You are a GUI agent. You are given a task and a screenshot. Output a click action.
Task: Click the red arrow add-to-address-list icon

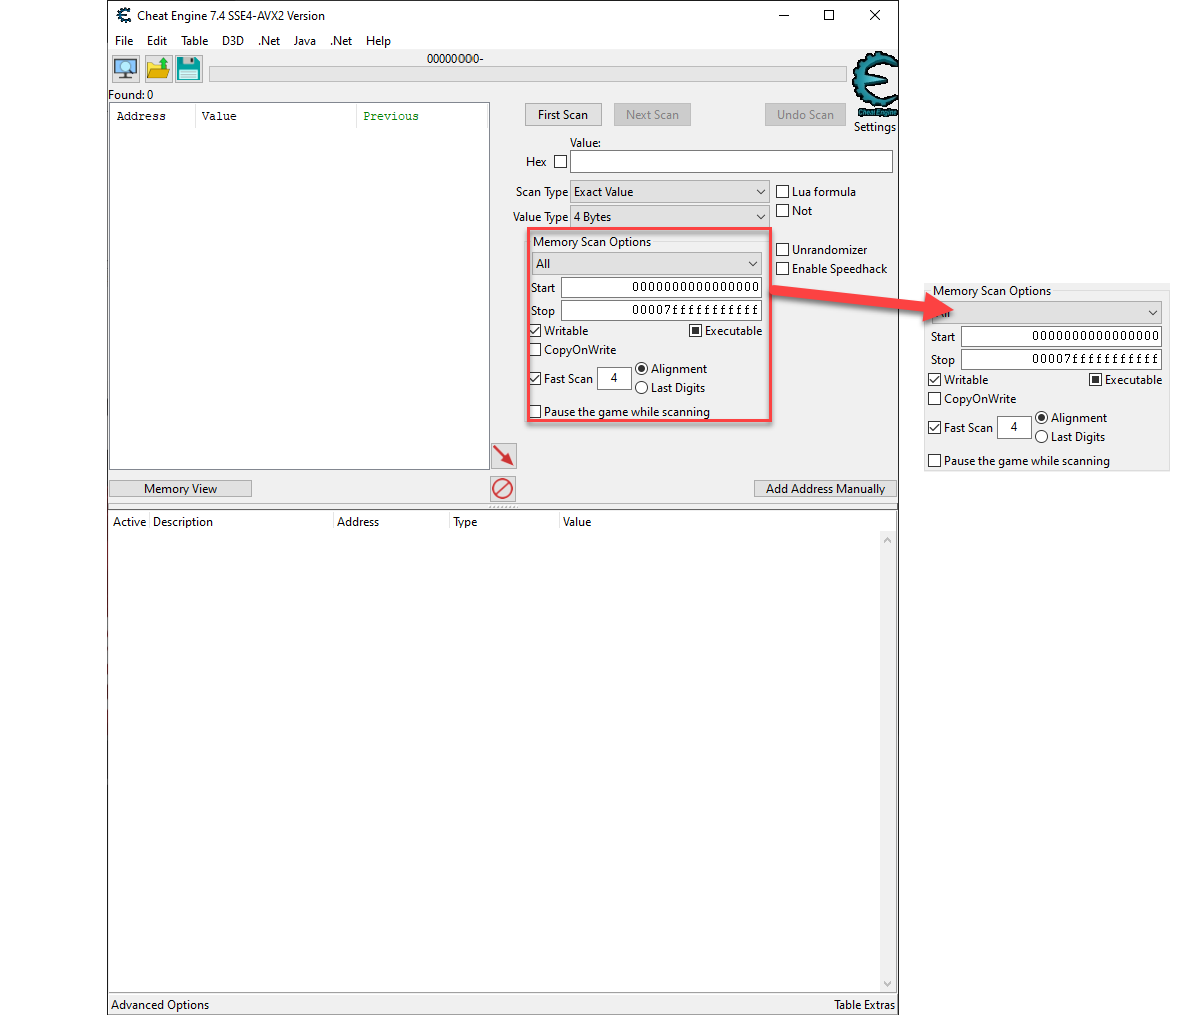[504, 456]
